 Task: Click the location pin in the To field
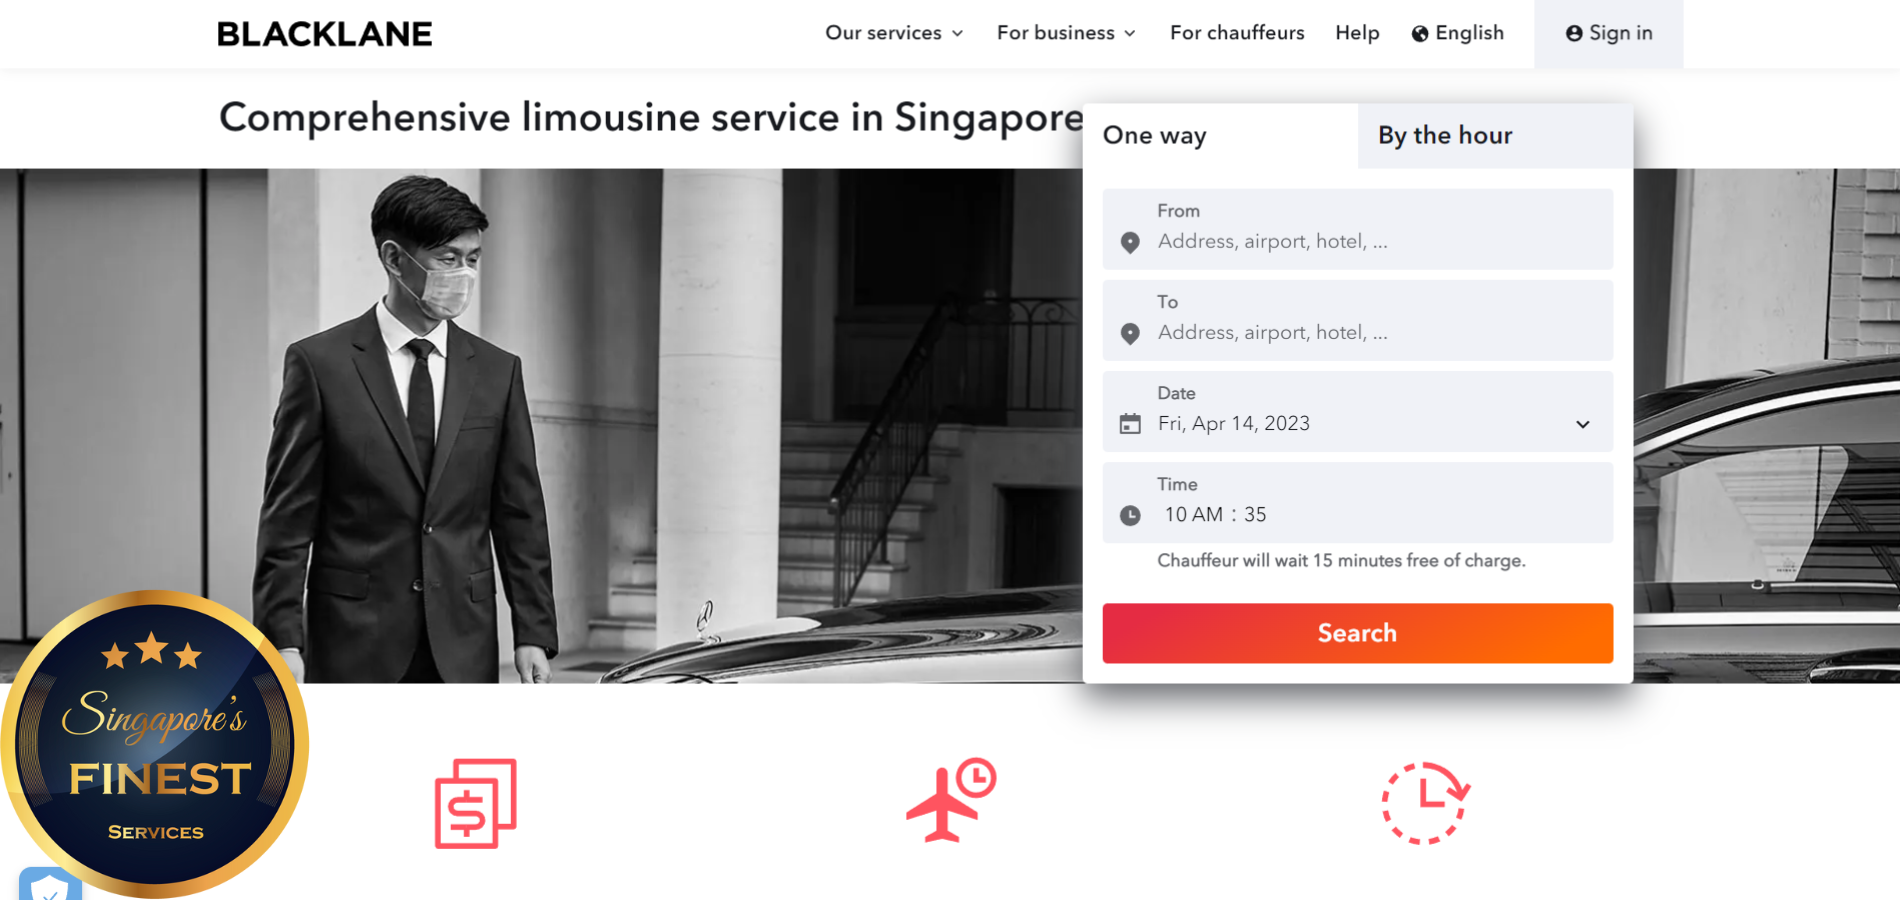1130,334
